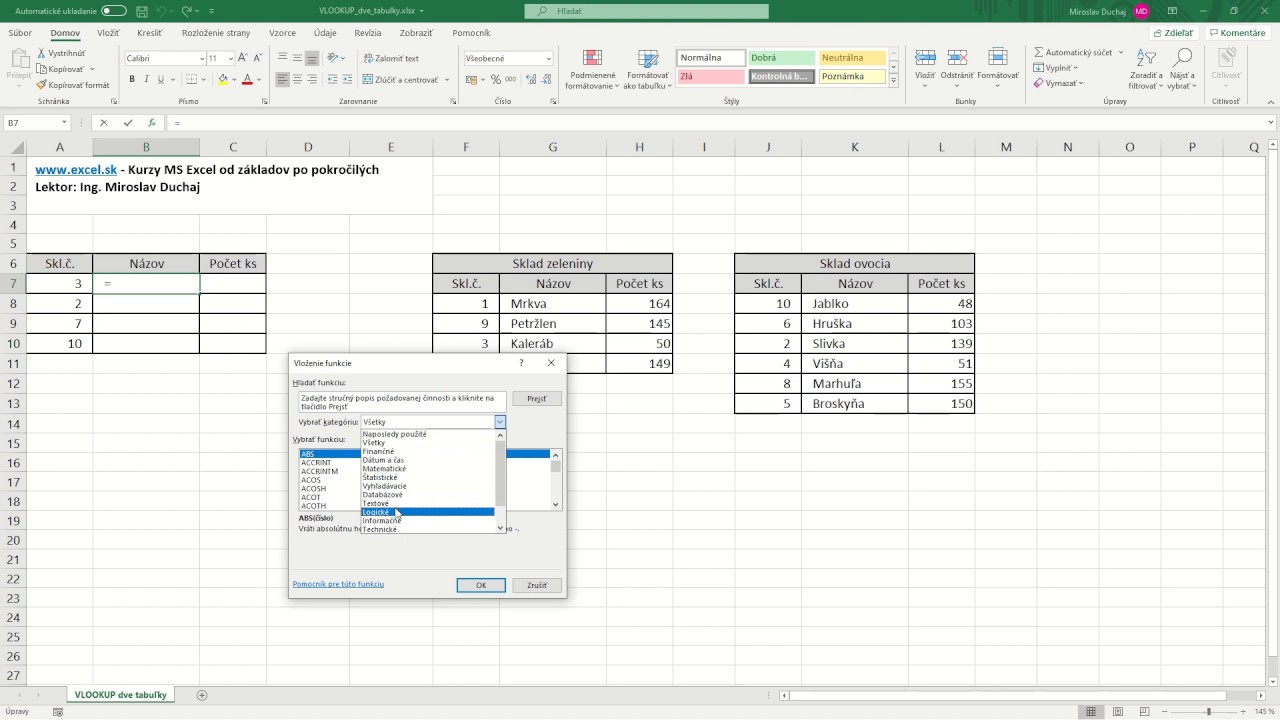Toggle Italic formatting

(x=146, y=79)
